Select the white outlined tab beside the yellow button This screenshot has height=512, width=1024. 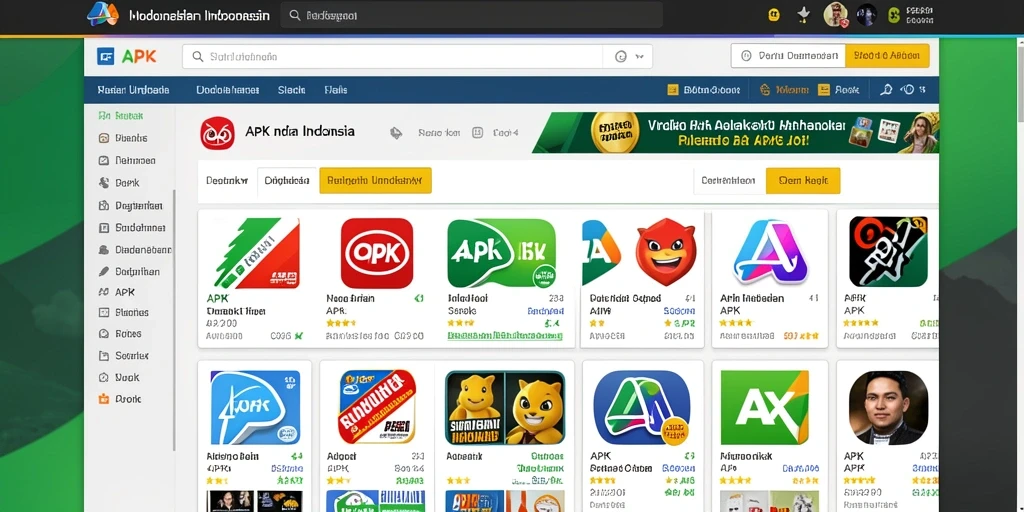[287, 181]
